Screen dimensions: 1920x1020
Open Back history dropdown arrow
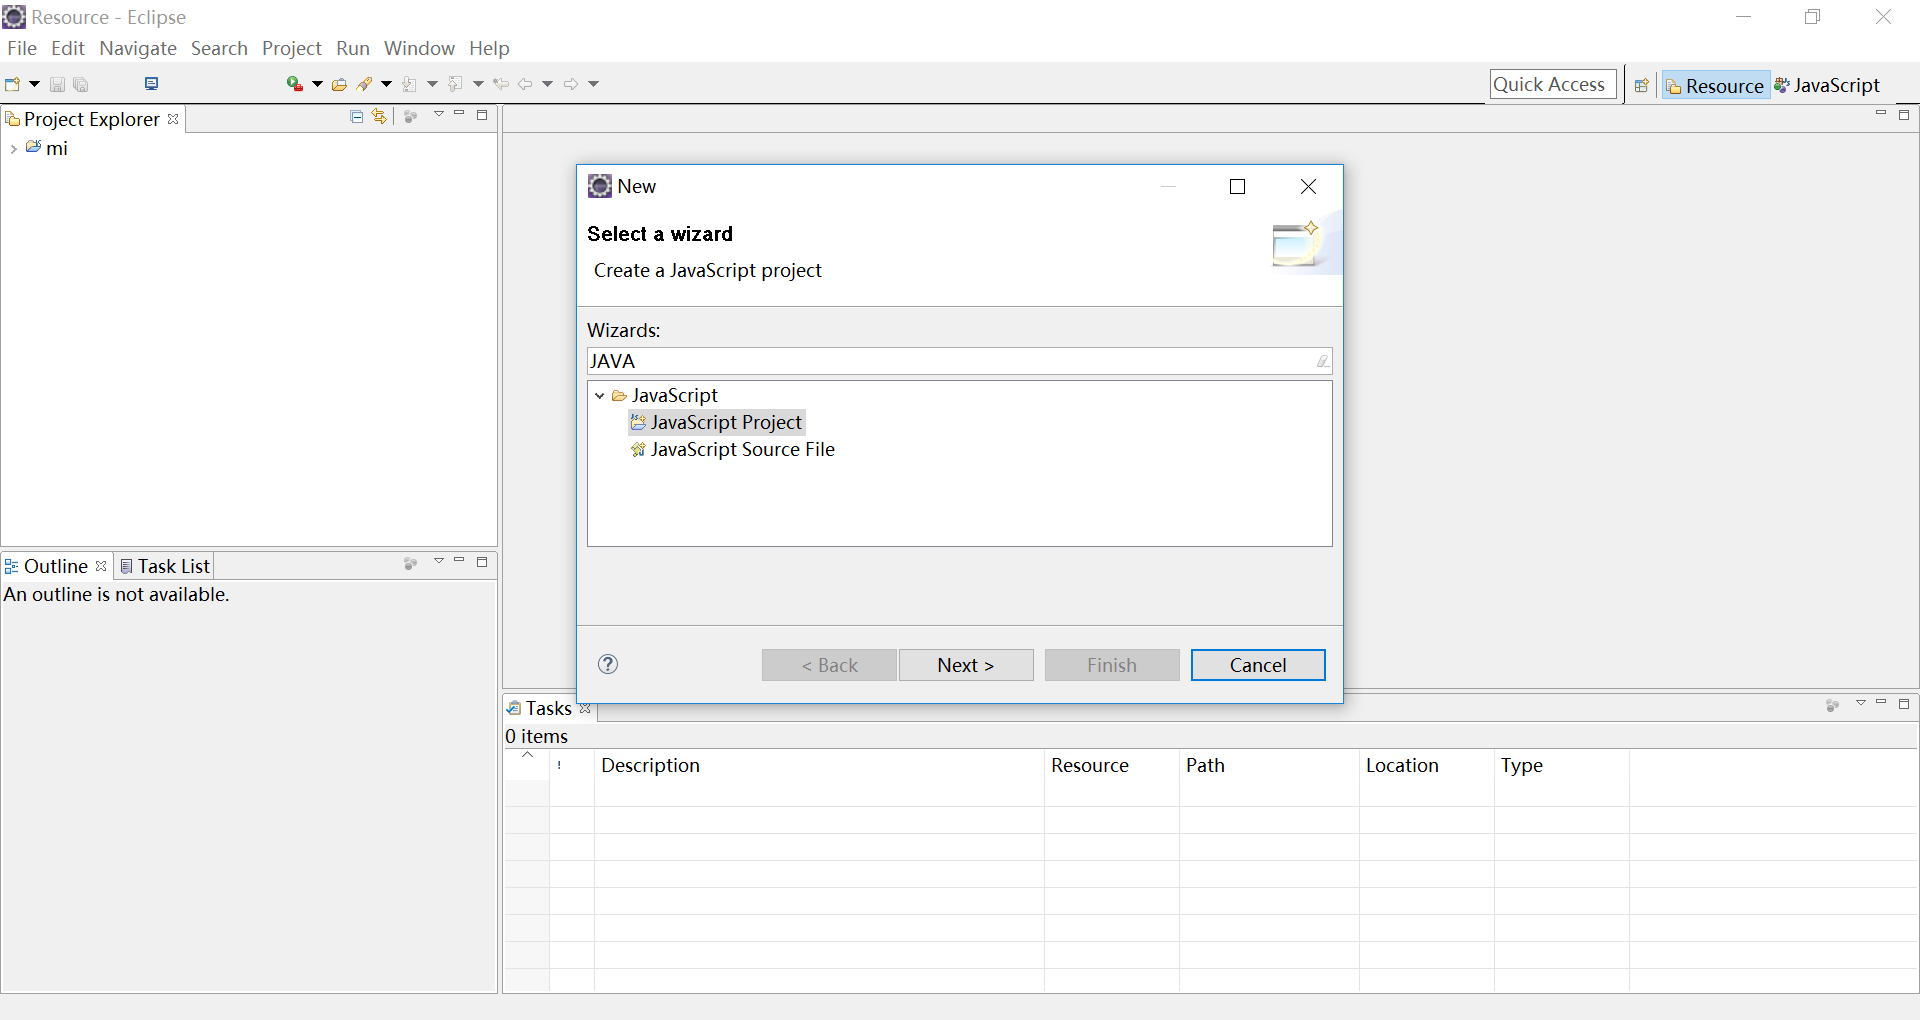[547, 84]
